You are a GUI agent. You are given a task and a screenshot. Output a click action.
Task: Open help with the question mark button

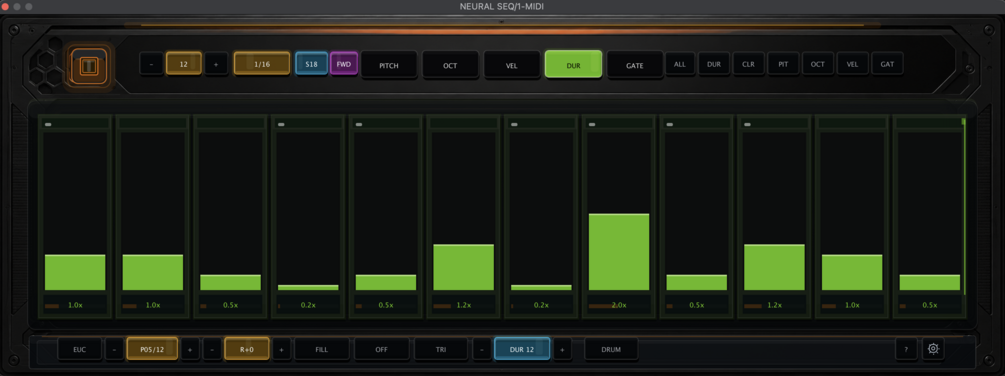[906, 350]
